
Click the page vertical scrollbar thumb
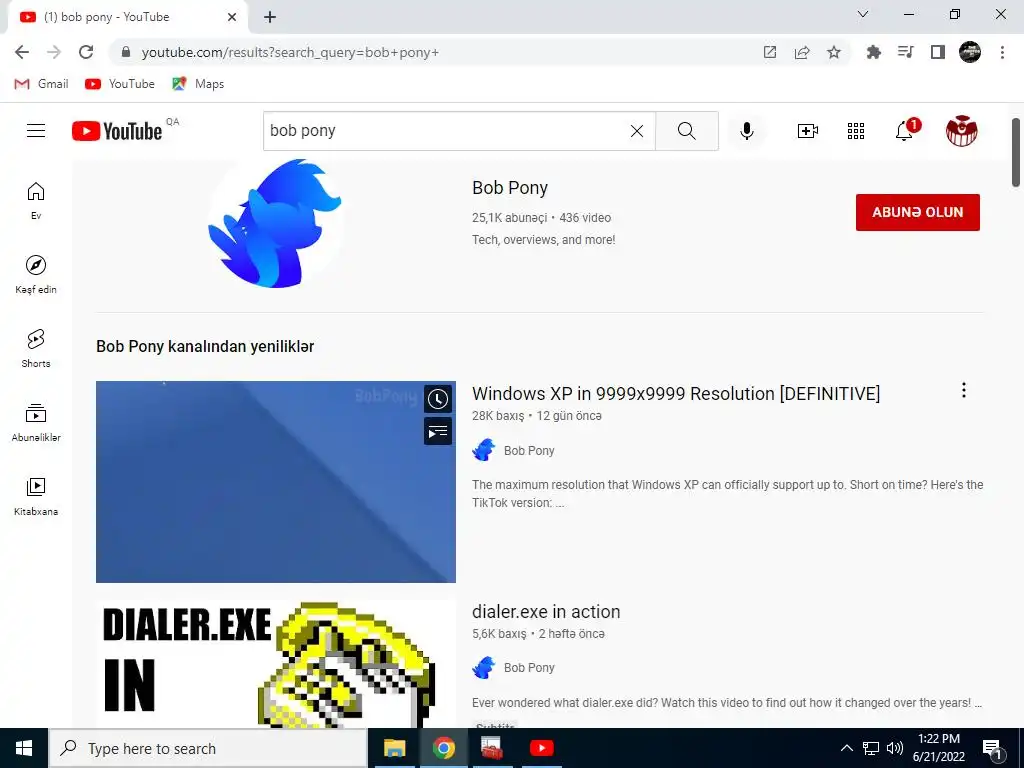[1016, 152]
